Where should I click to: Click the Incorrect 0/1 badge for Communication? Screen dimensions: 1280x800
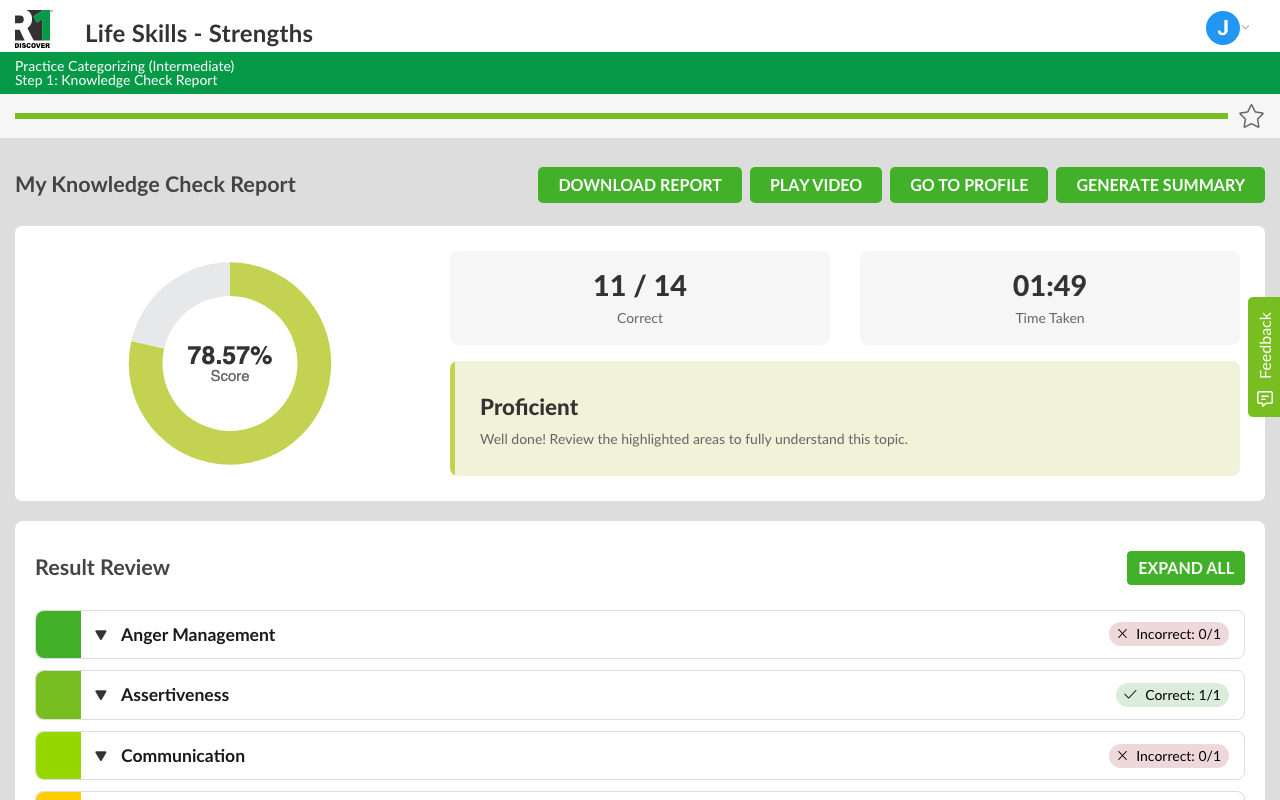click(1168, 756)
